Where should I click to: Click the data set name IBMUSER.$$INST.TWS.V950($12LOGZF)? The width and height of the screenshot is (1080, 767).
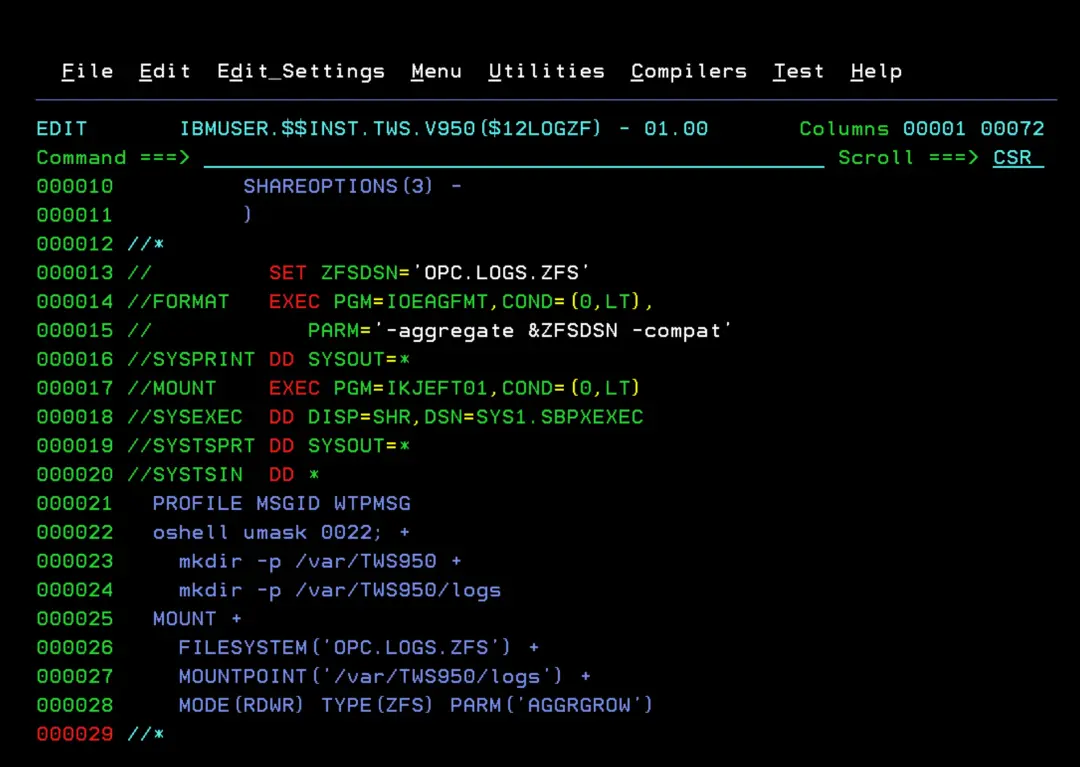point(390,129)
